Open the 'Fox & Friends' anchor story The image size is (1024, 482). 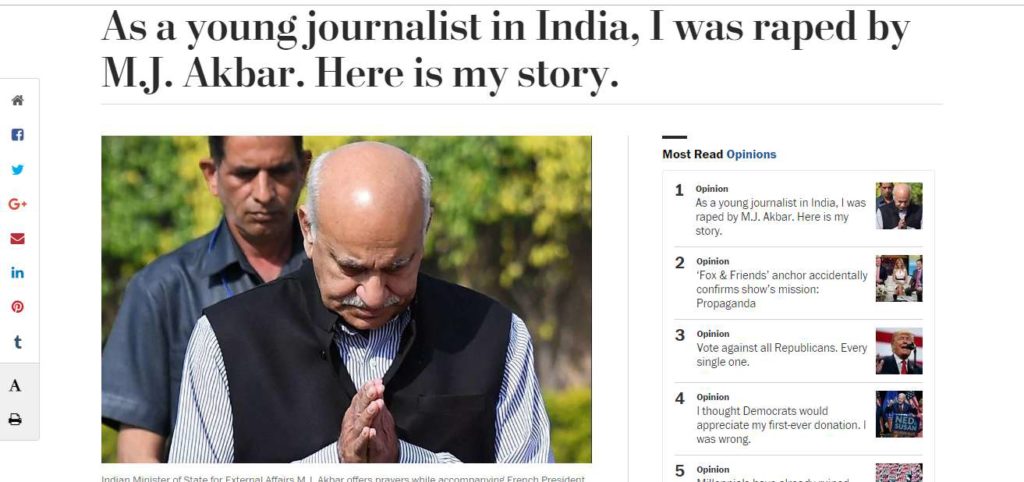point(782,289)
